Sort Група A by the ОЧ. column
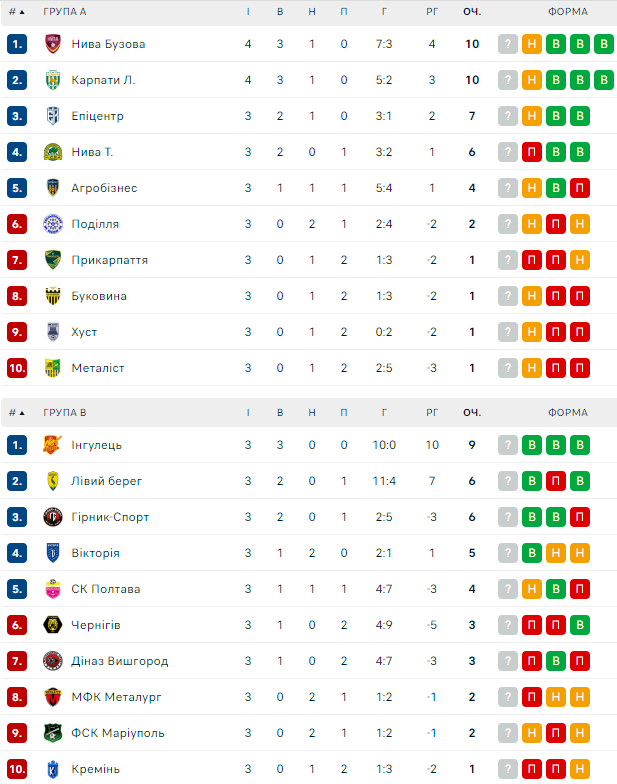This screenshot has width=617, height=784. coord(472,12)
